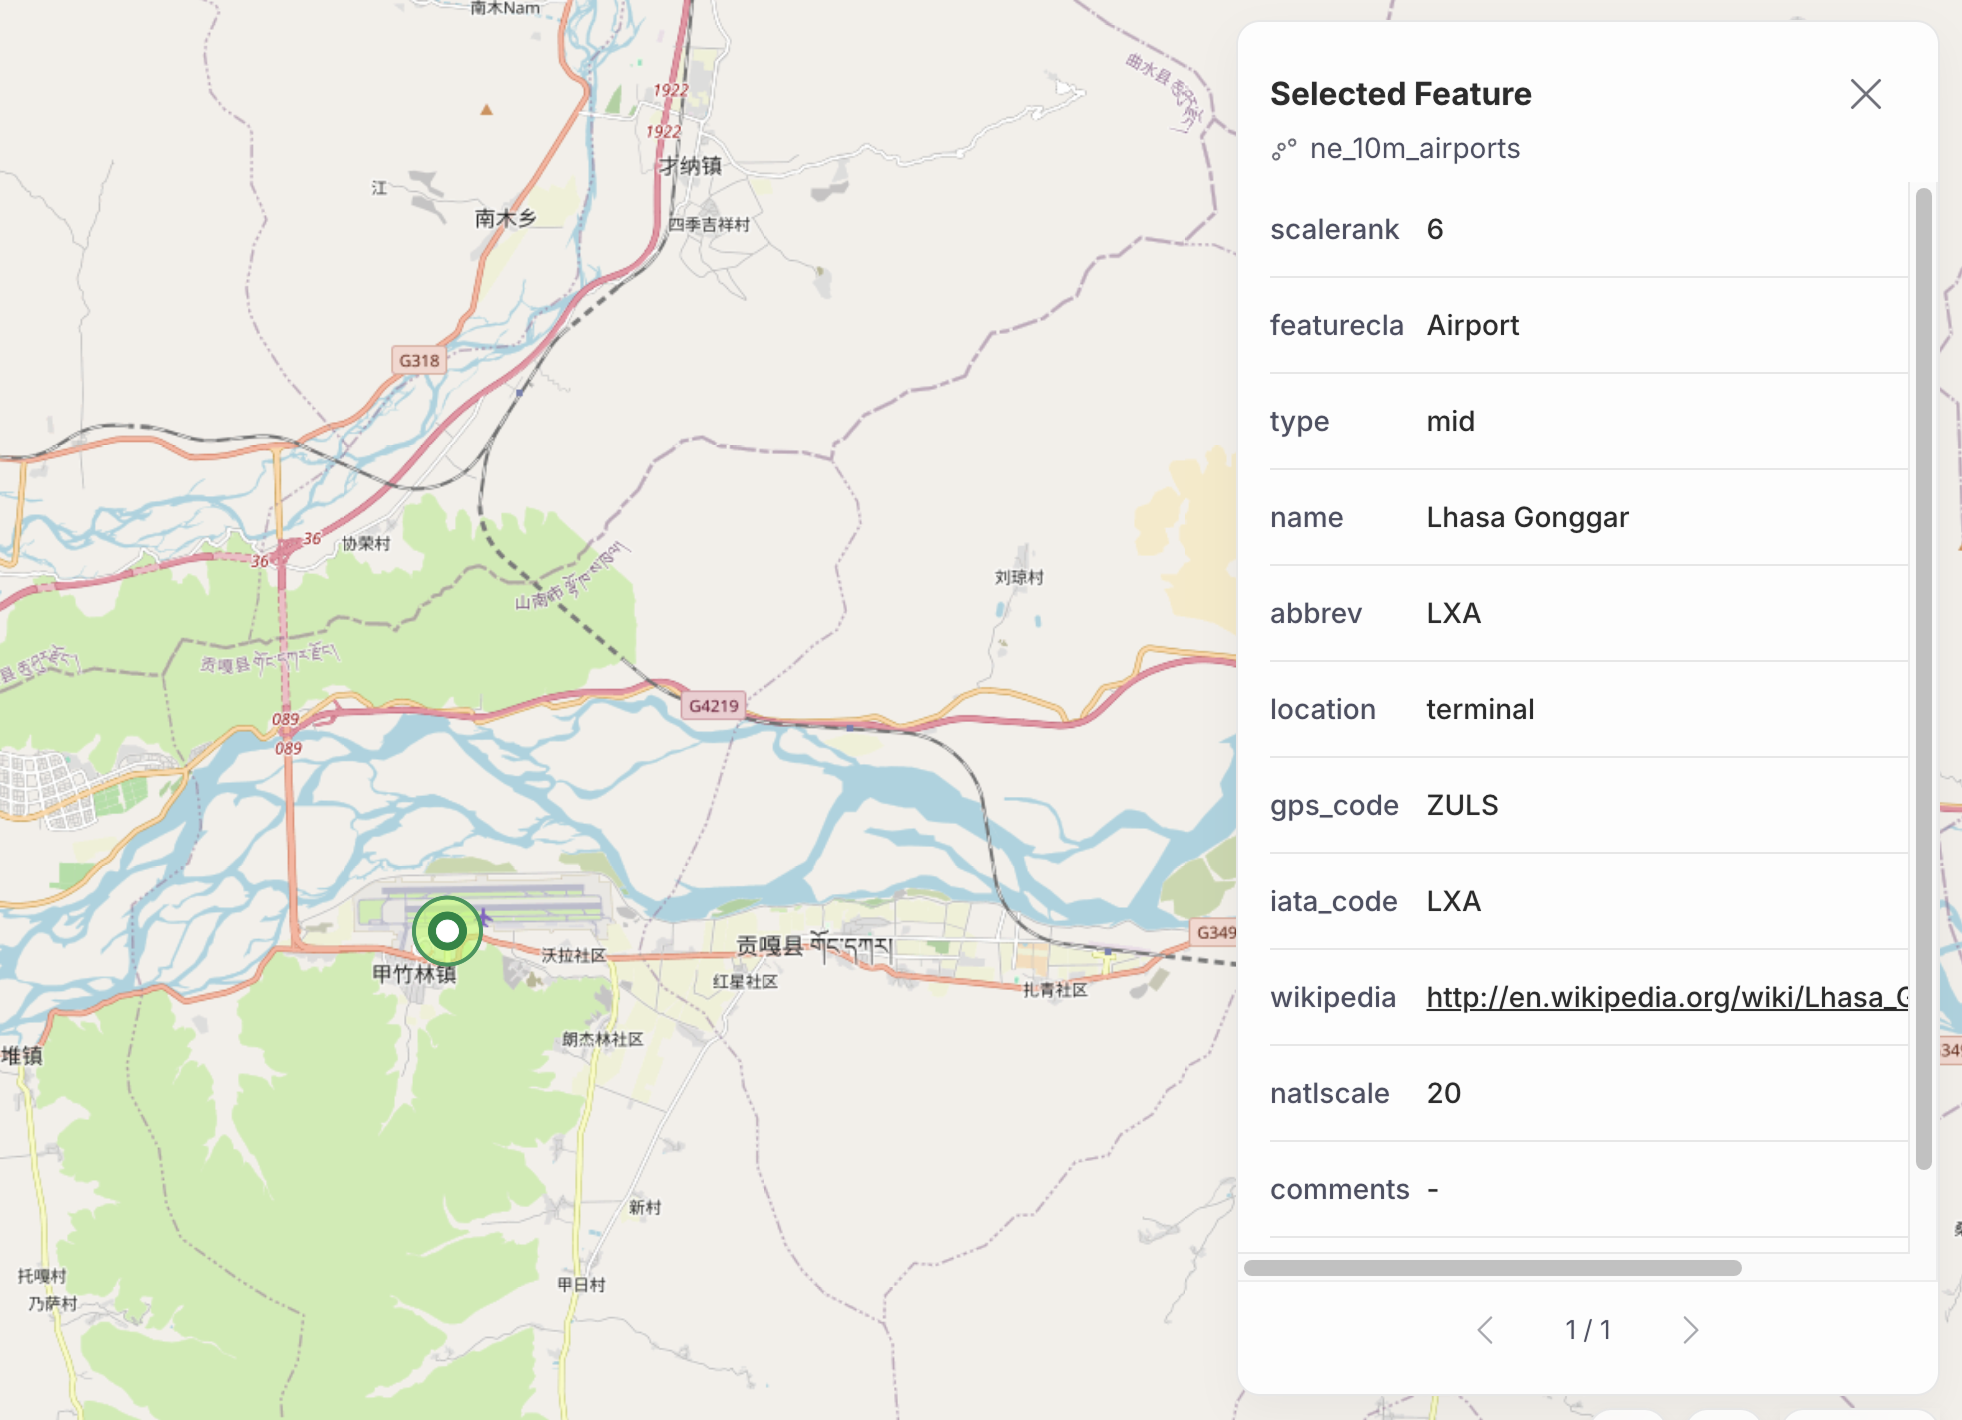Advance to next feature with right arrow

tap(1690, 1329)
